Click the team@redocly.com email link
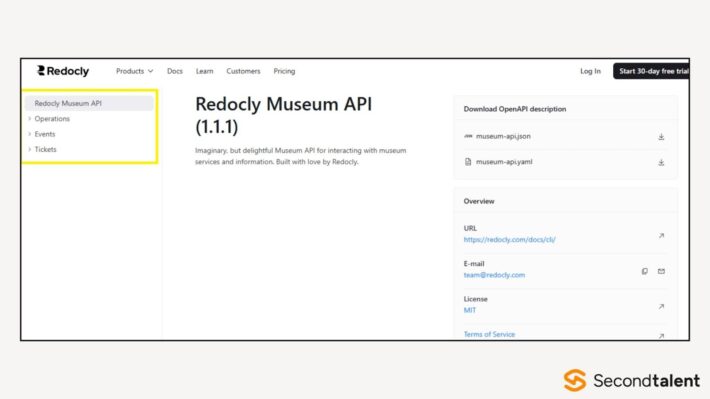The image size is (710, 399). (x=494, y=275)
